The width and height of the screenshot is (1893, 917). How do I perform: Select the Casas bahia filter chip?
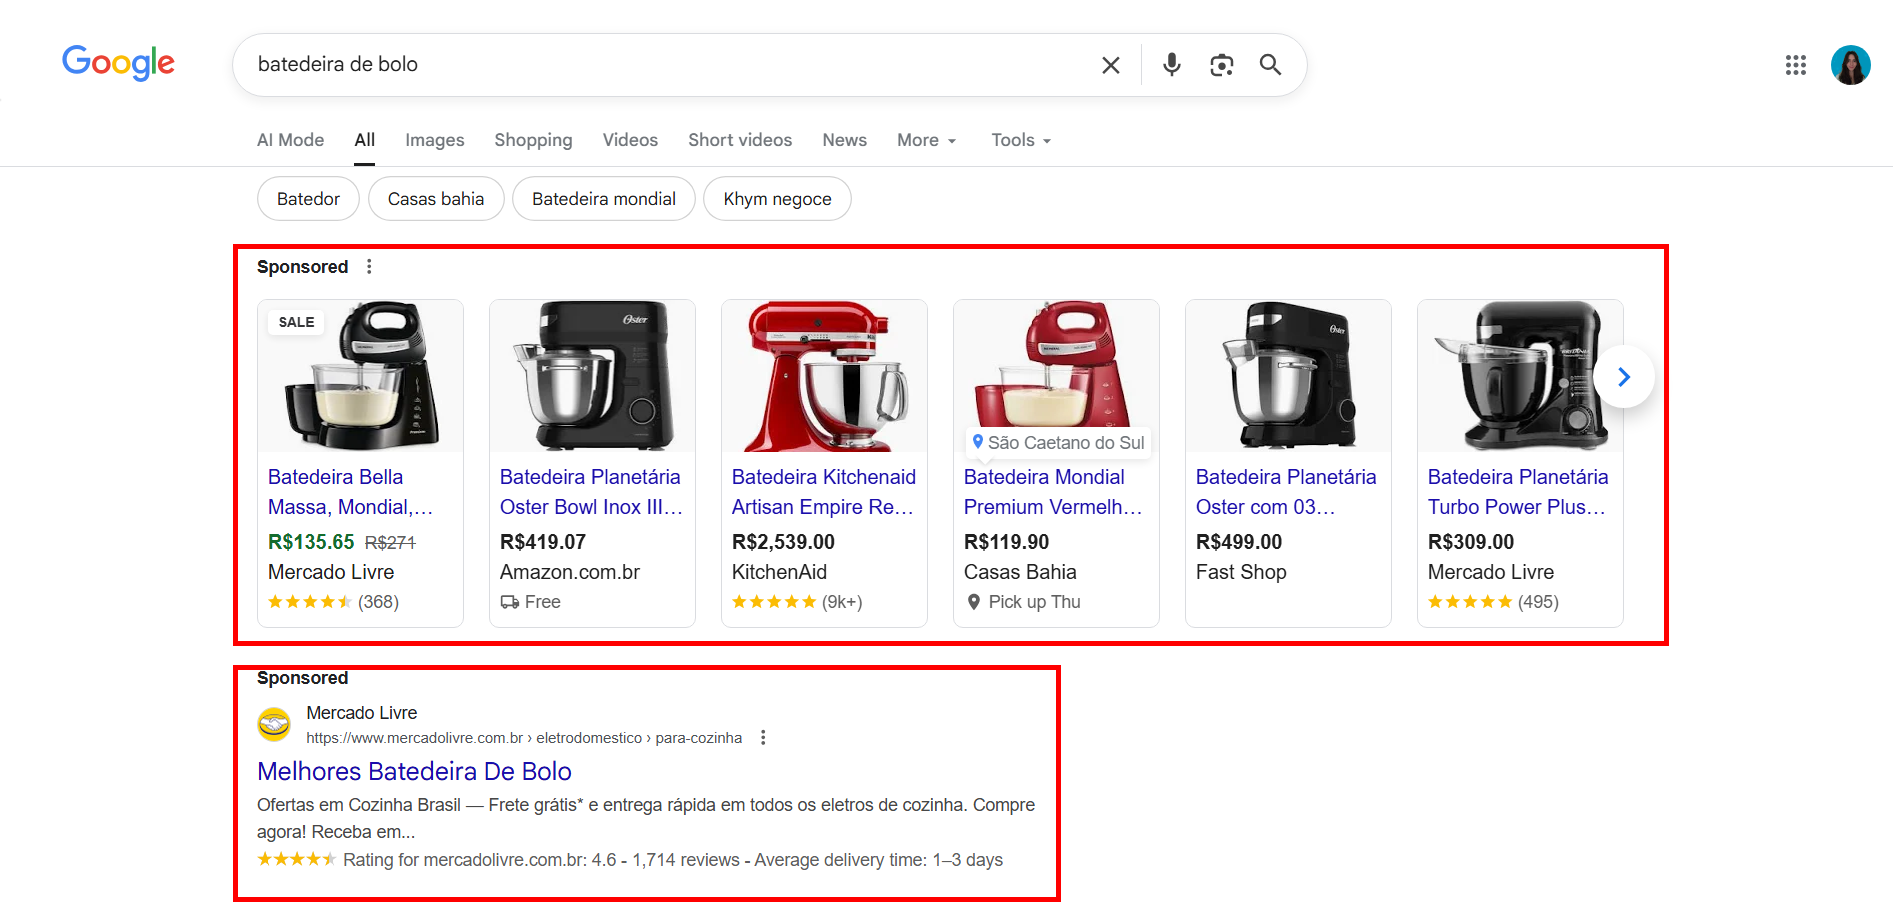coord(436,198)
